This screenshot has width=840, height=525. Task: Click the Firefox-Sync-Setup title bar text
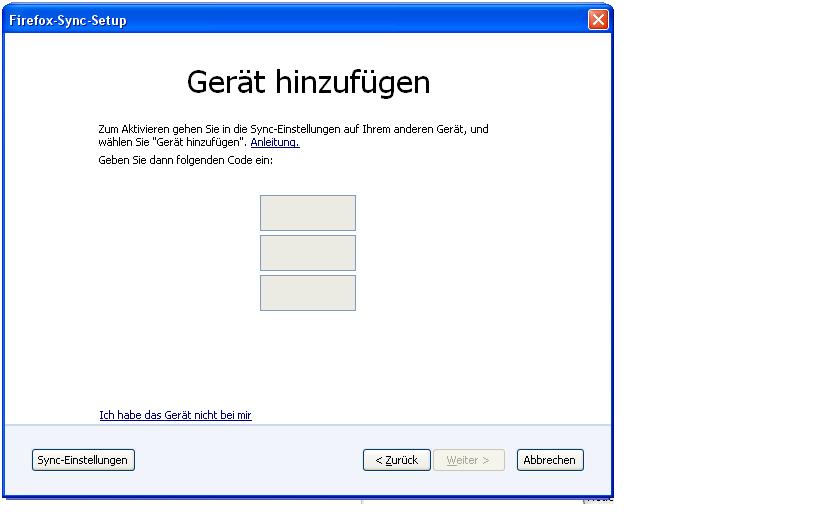tap(68, 21)
